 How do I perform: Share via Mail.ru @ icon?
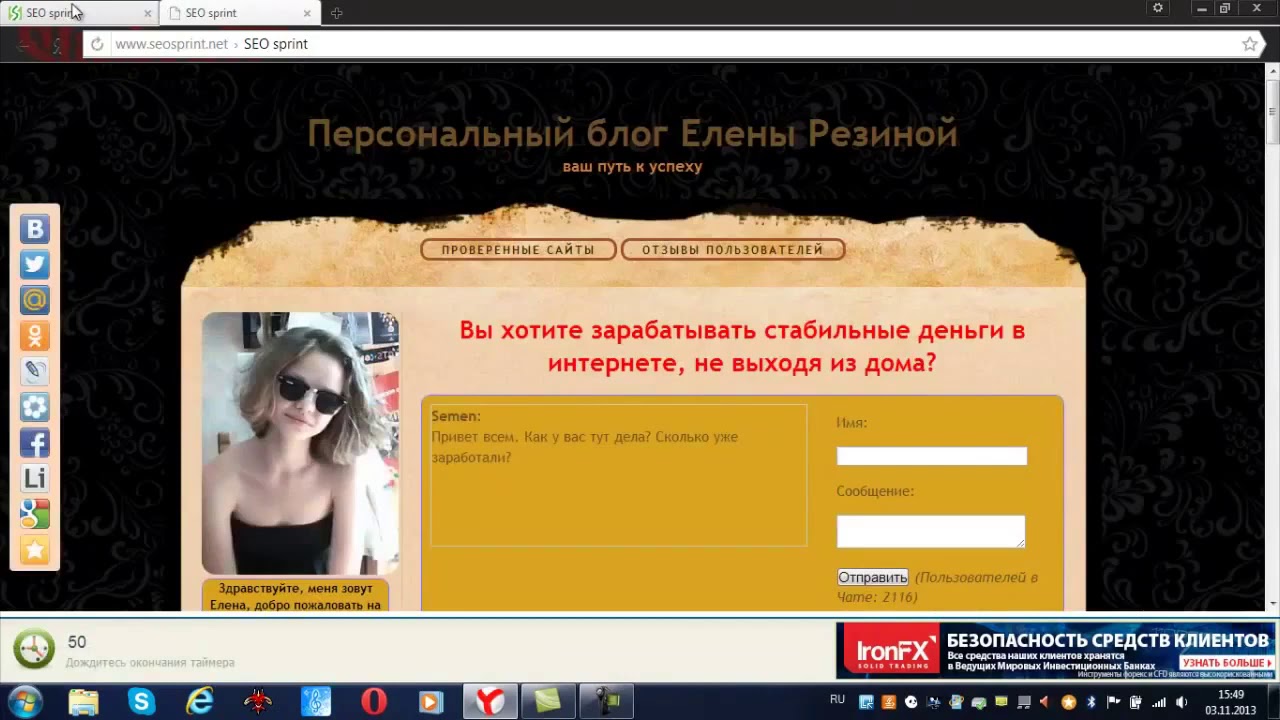pos(35,300)
